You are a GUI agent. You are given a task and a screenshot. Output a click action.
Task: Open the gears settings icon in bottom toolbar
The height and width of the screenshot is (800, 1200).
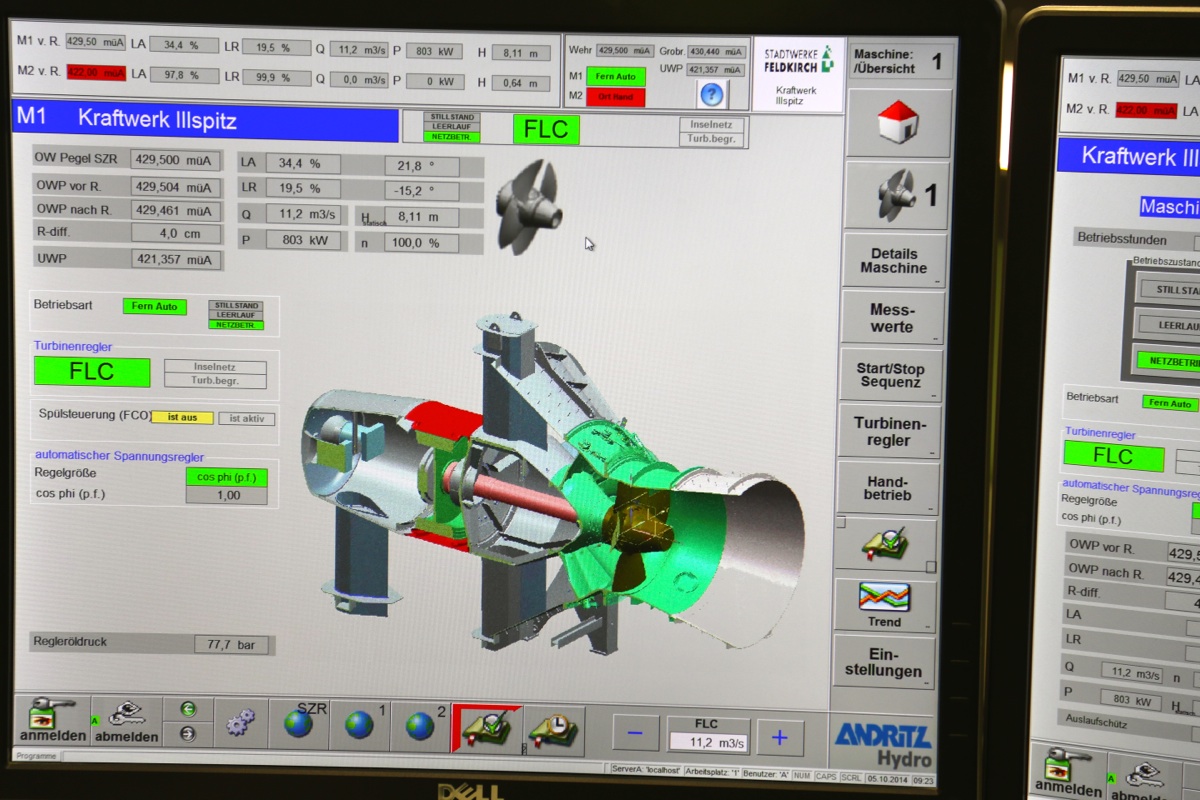click(240, 722)
